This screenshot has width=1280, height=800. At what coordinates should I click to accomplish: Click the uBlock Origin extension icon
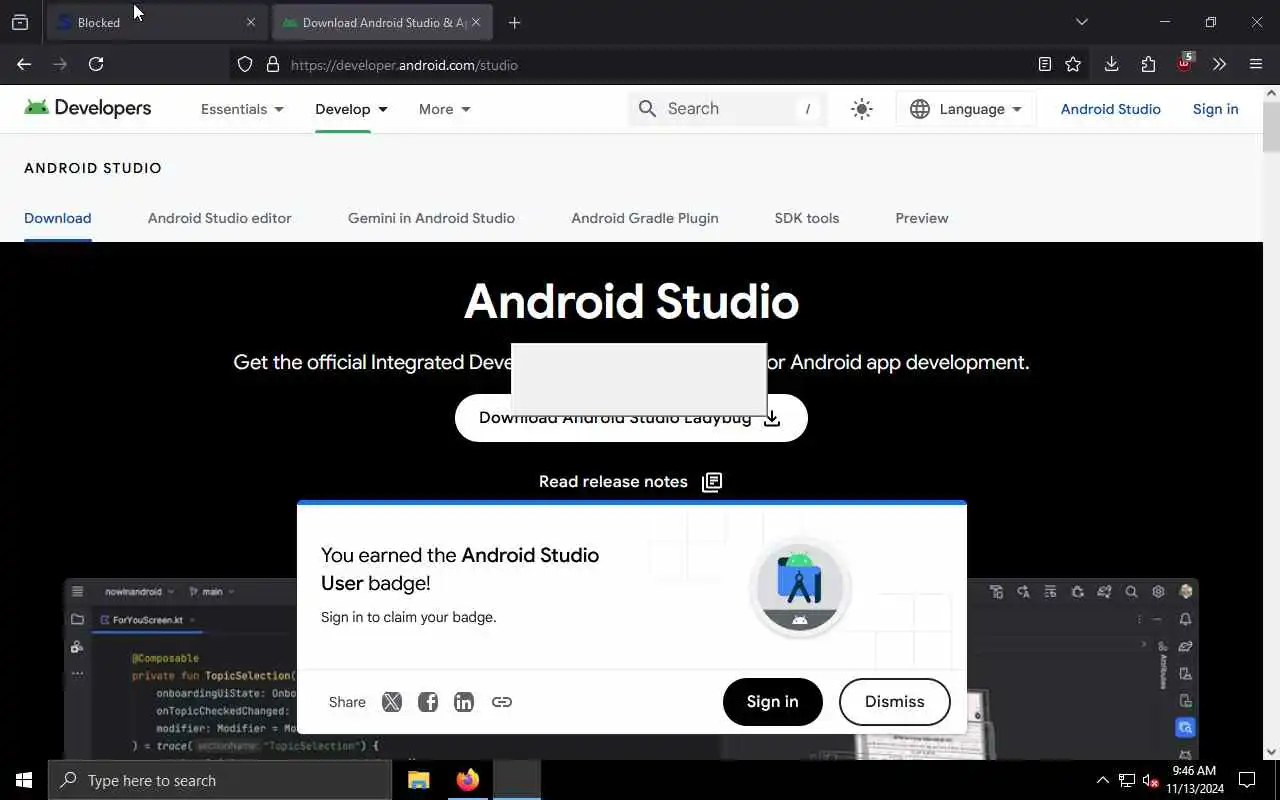coord(1185,62)
